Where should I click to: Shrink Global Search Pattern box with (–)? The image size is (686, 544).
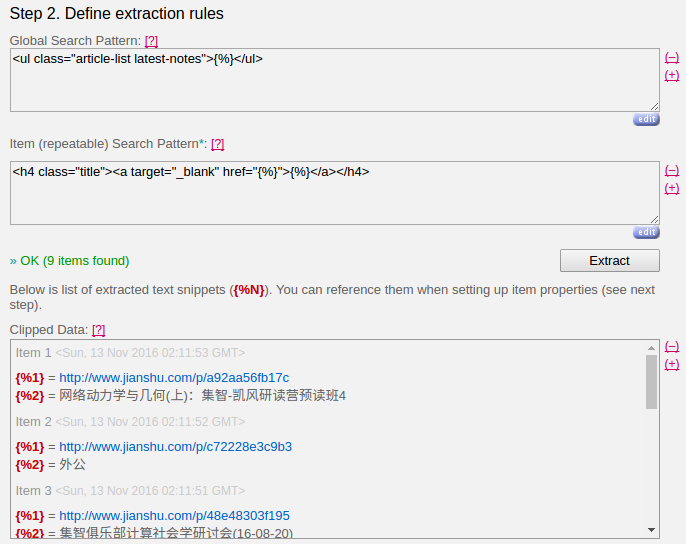672,57
